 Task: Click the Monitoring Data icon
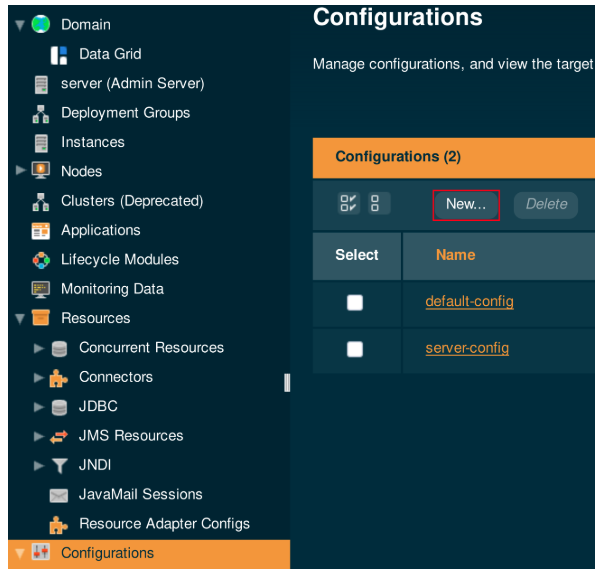click(41, 289)
